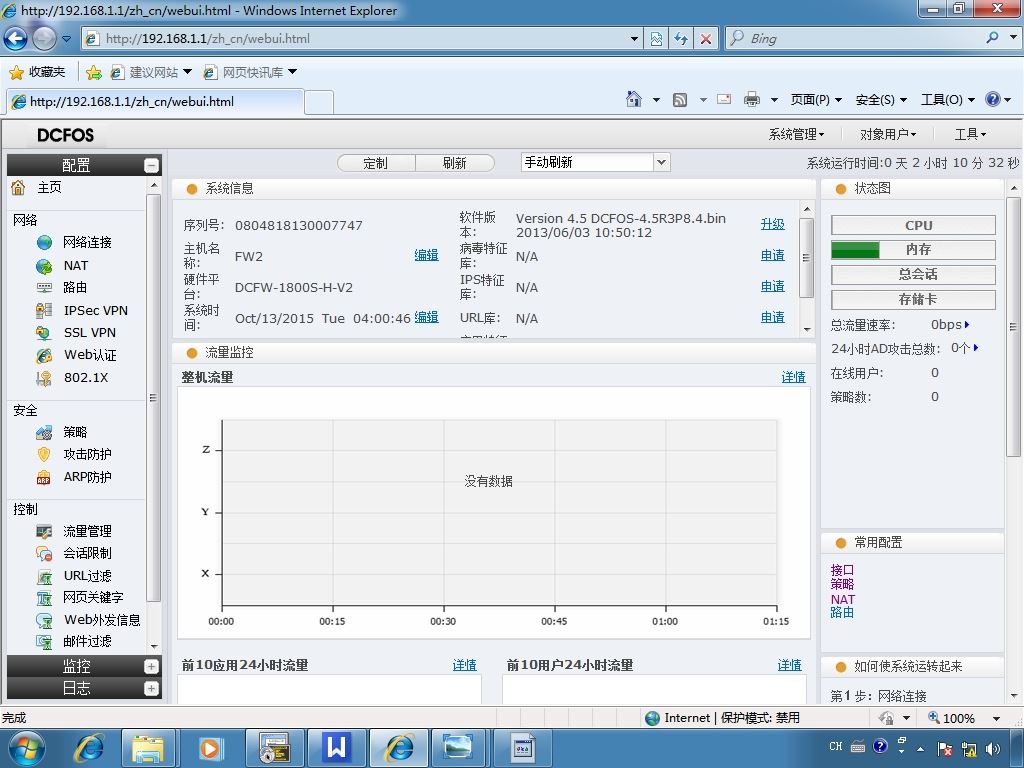Open the IE 页面(P) menu

pos(816,100)
